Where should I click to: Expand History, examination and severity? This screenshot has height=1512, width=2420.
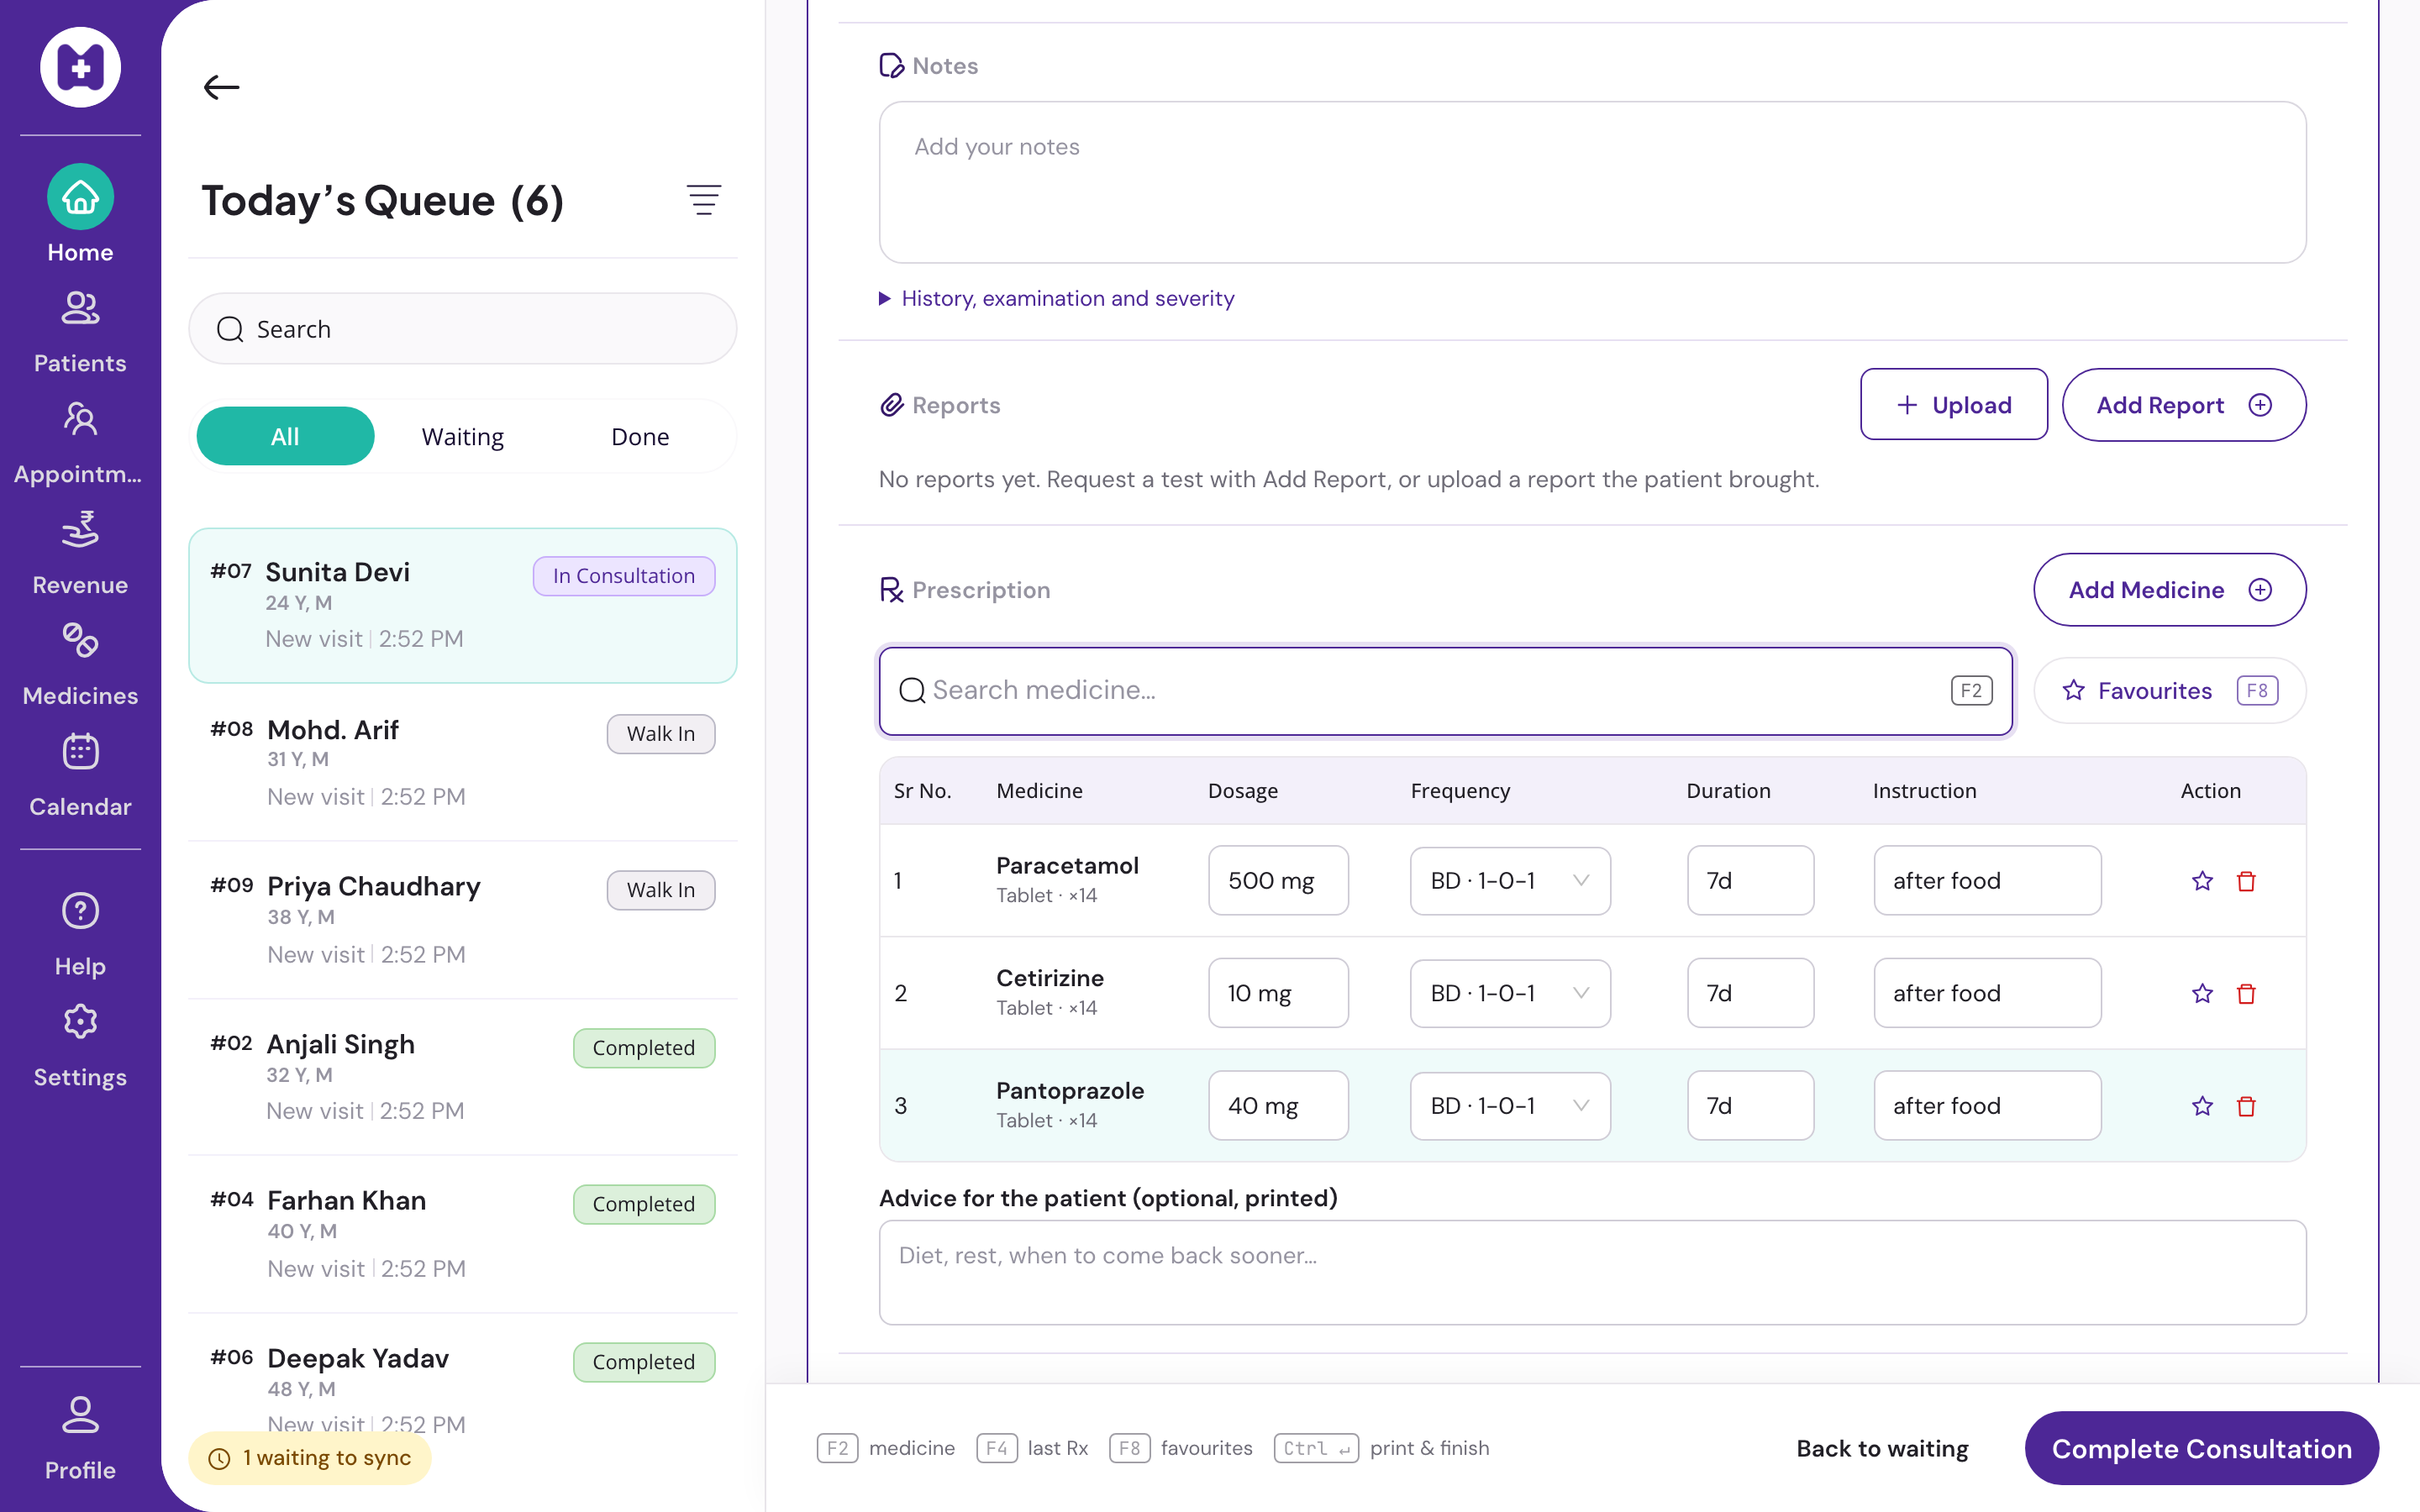[x=1056, y=298]
